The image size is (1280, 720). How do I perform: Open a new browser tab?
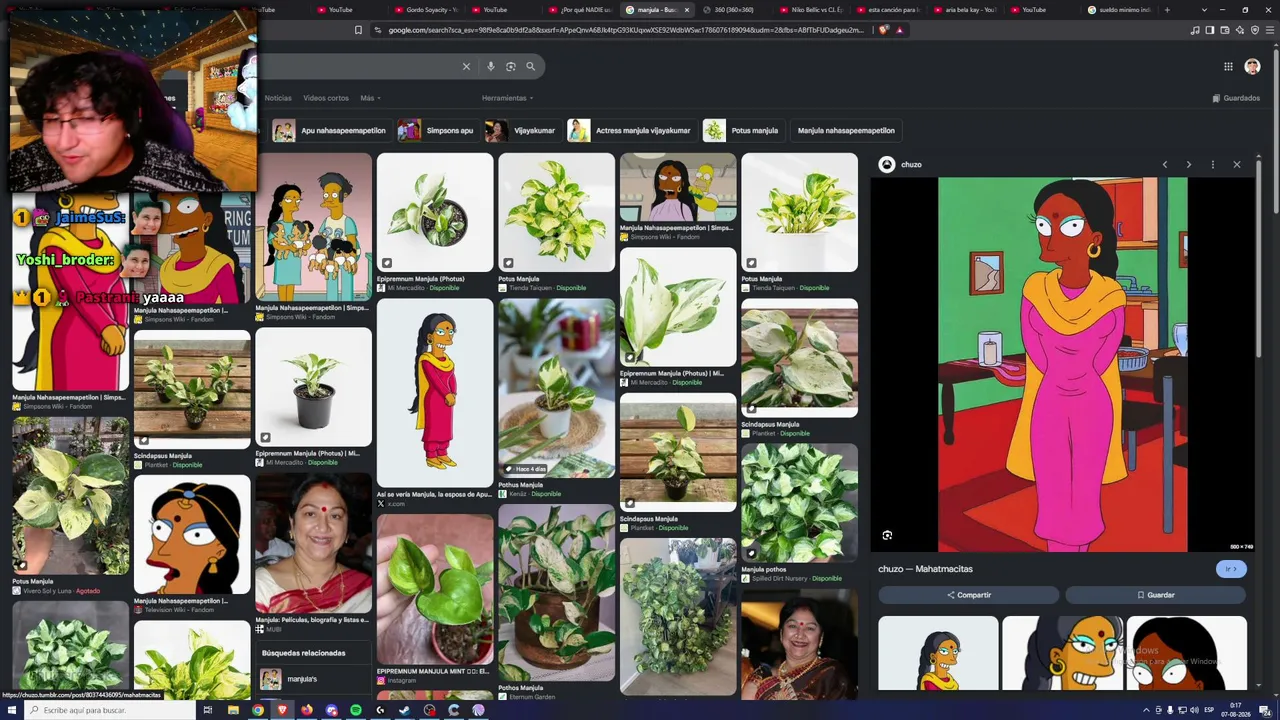pos(1166,10)
